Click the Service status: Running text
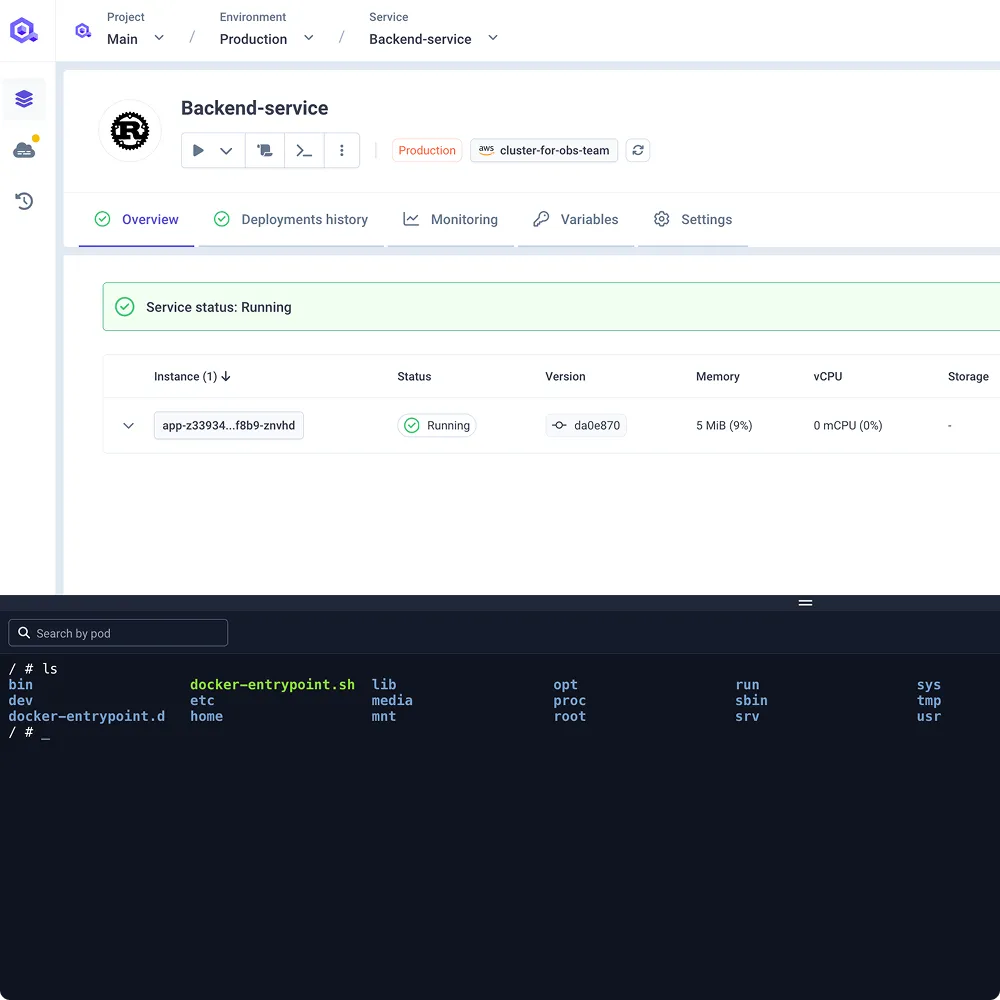 tap(219, 307)
